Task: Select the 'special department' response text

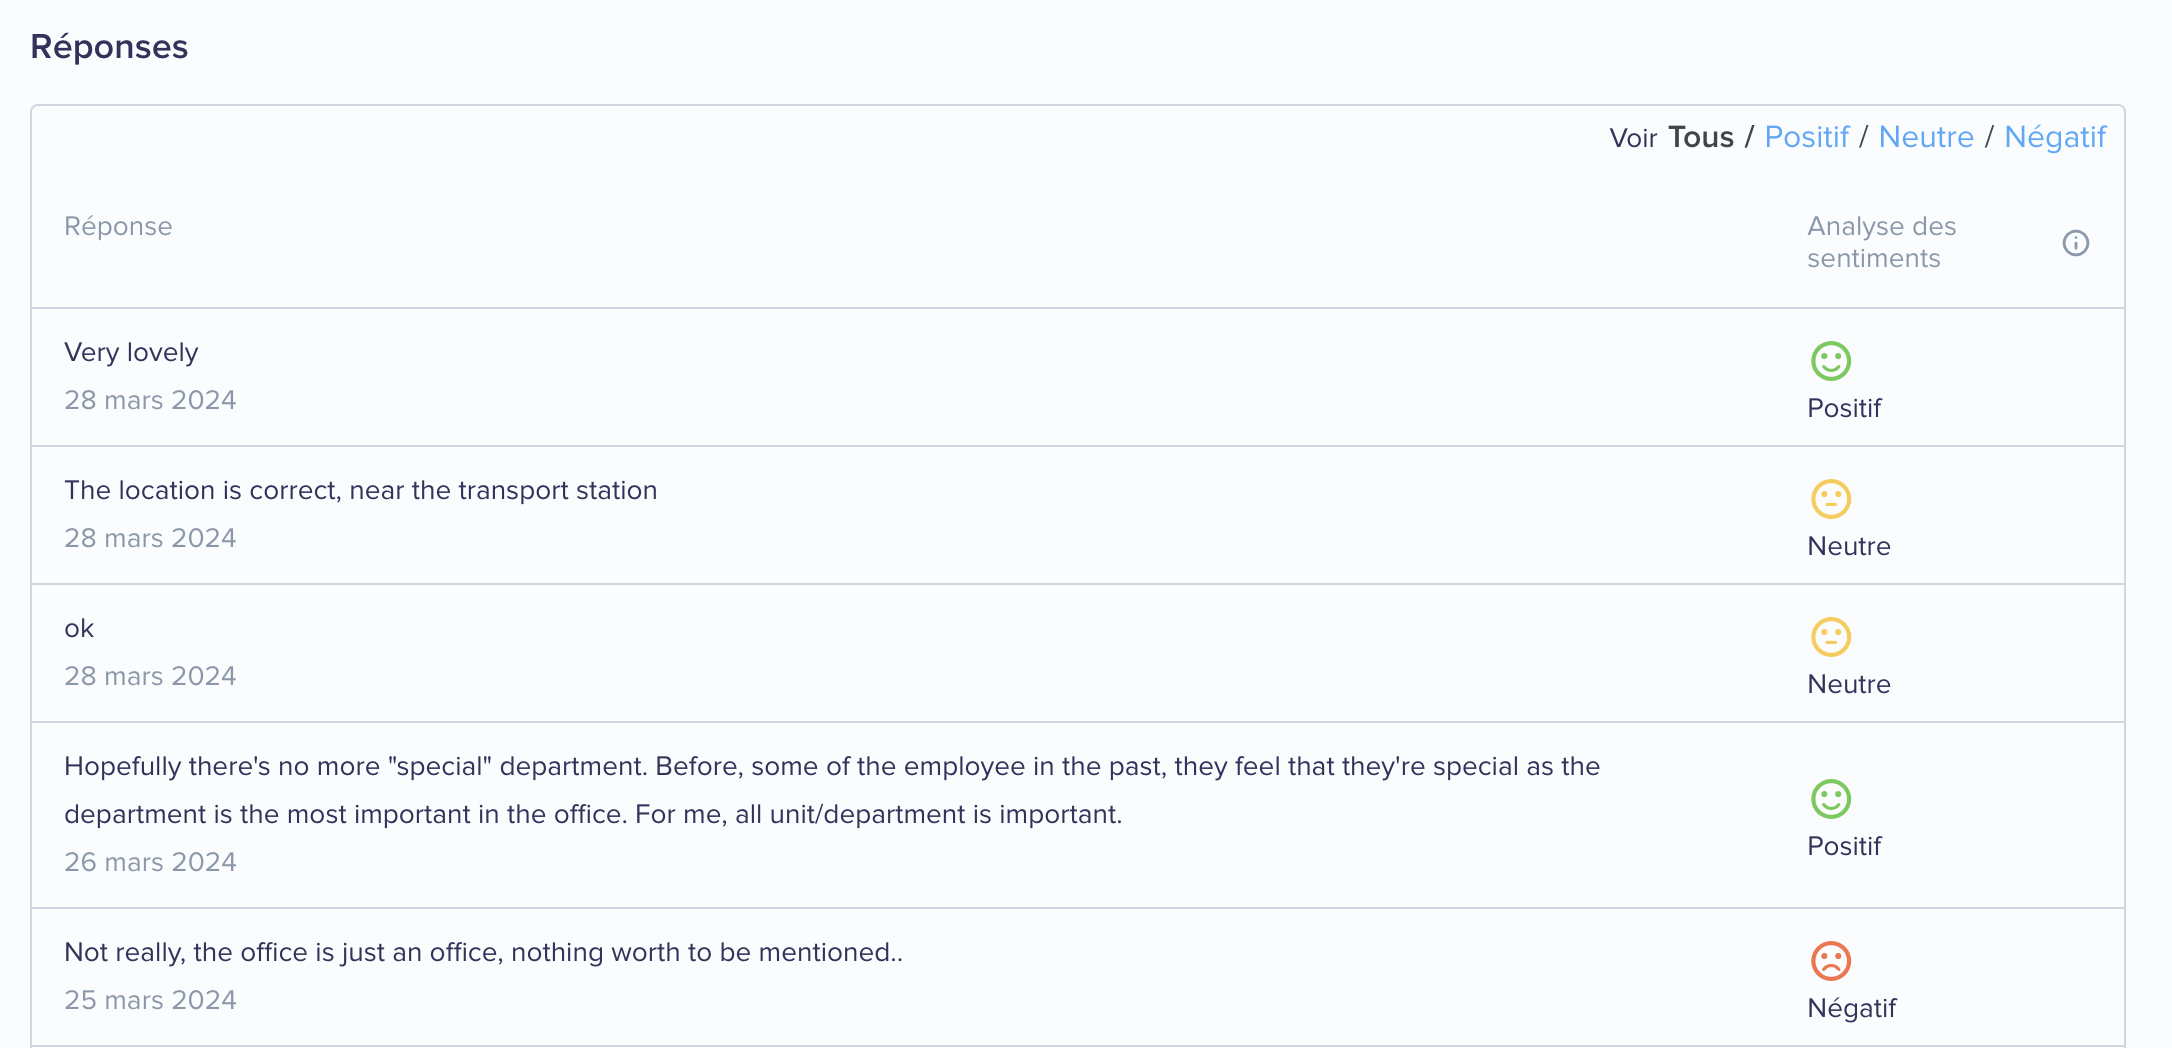Action: (x=832, y=790)
